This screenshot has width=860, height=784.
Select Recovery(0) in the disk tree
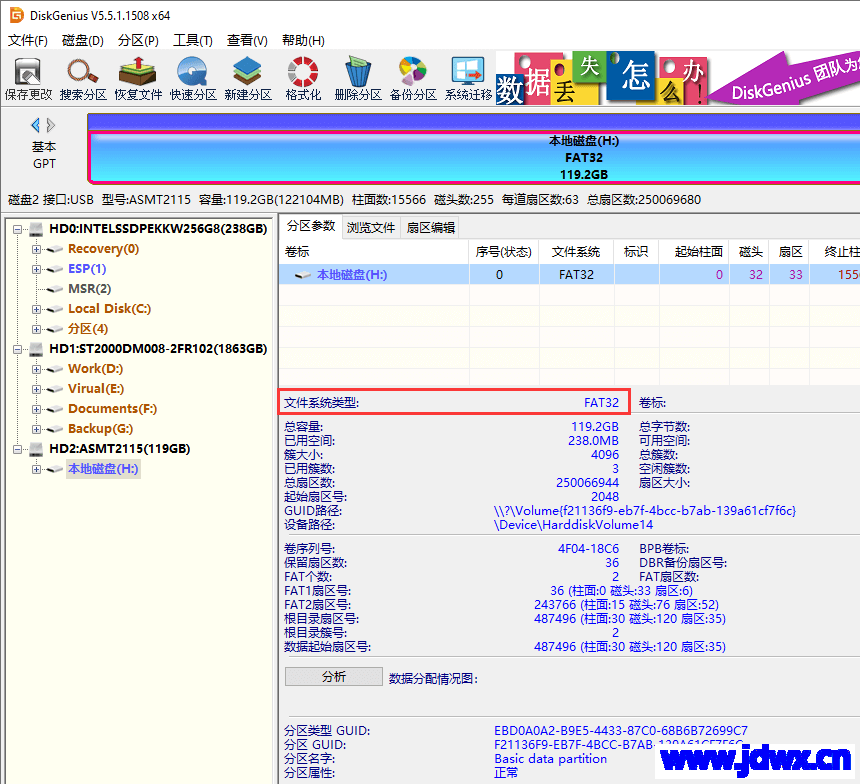click(103, 249)
